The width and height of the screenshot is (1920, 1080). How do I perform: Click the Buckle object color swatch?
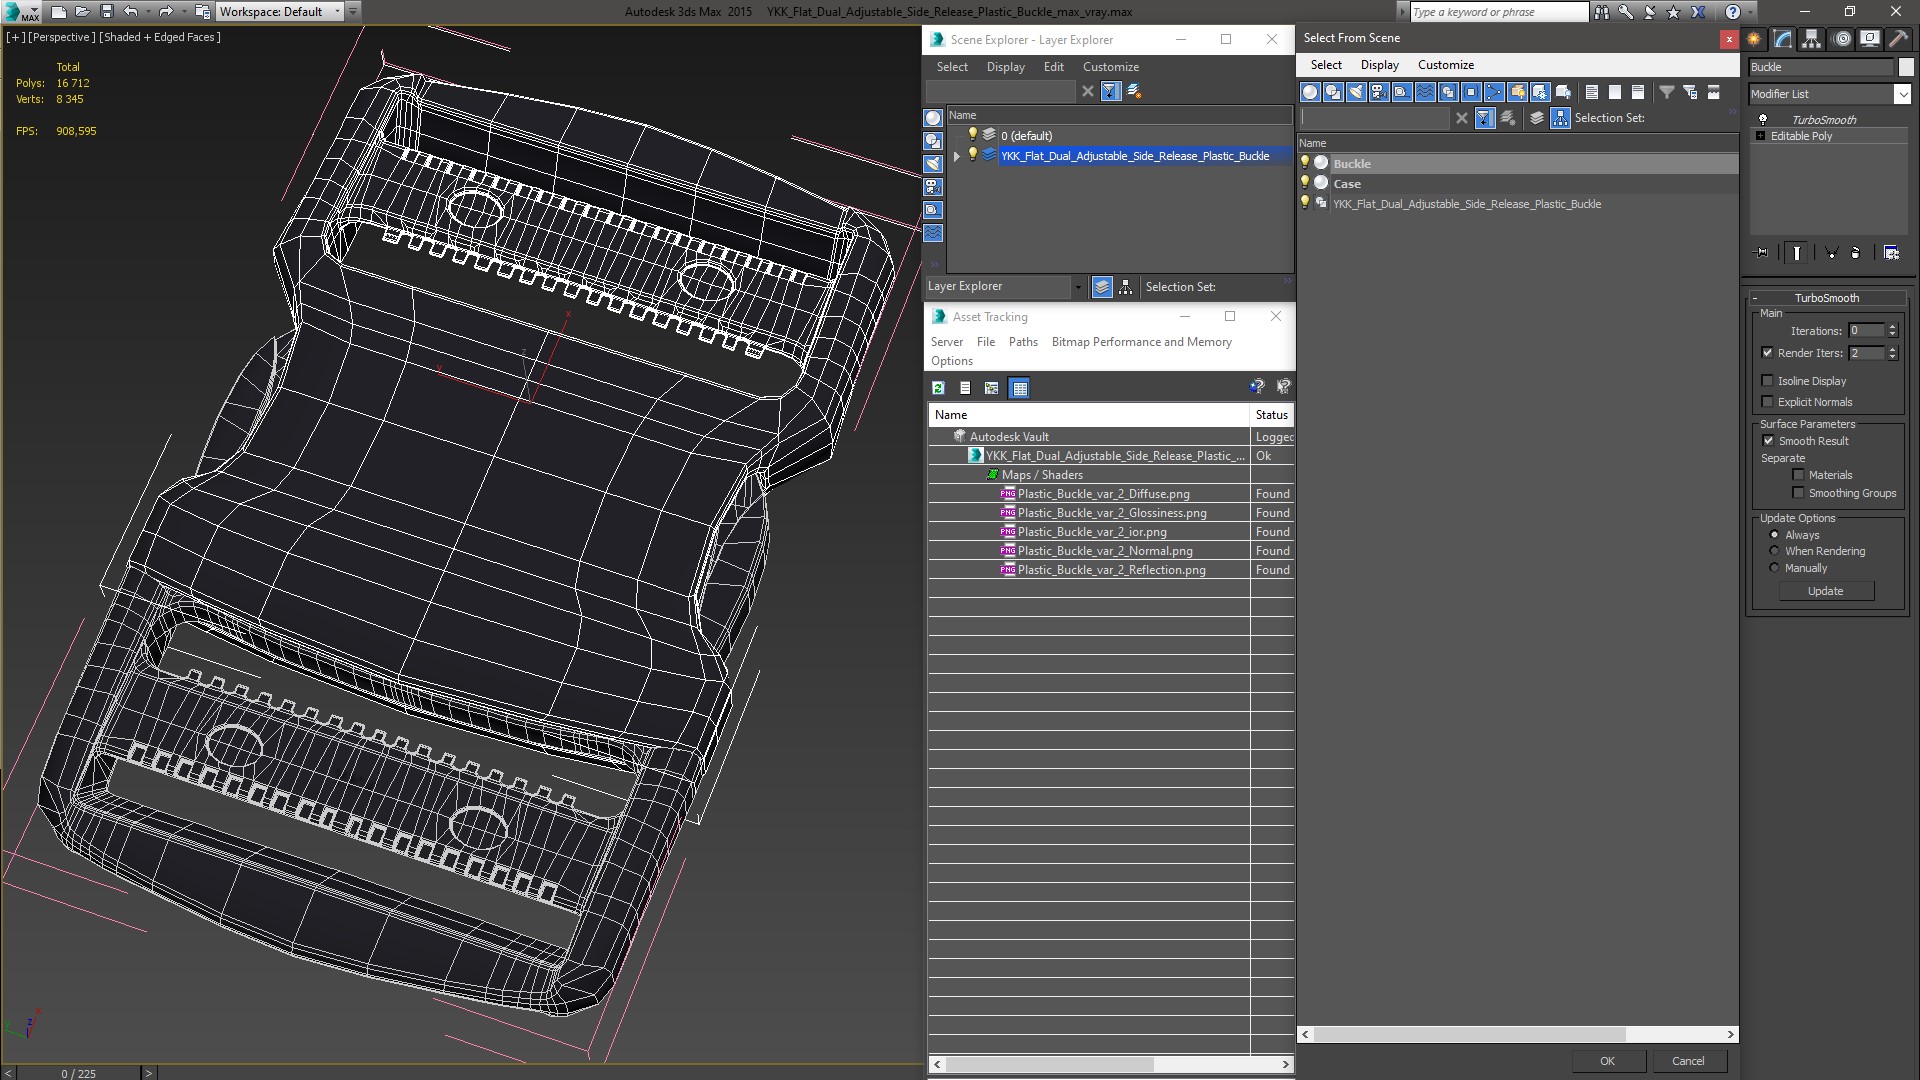(x=1904, y=67)
